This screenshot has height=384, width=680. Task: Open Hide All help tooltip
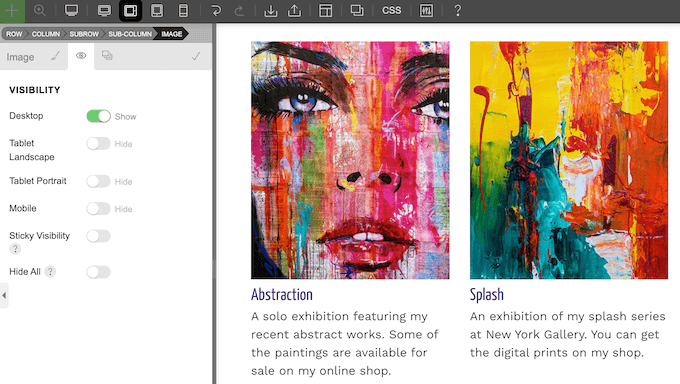point(50,272)
